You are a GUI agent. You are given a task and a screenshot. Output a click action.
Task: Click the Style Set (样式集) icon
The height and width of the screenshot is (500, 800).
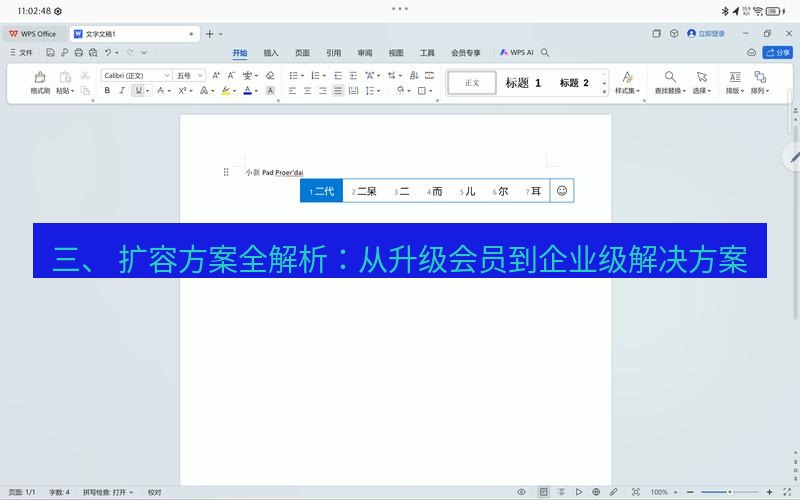(x=628, y=77)
